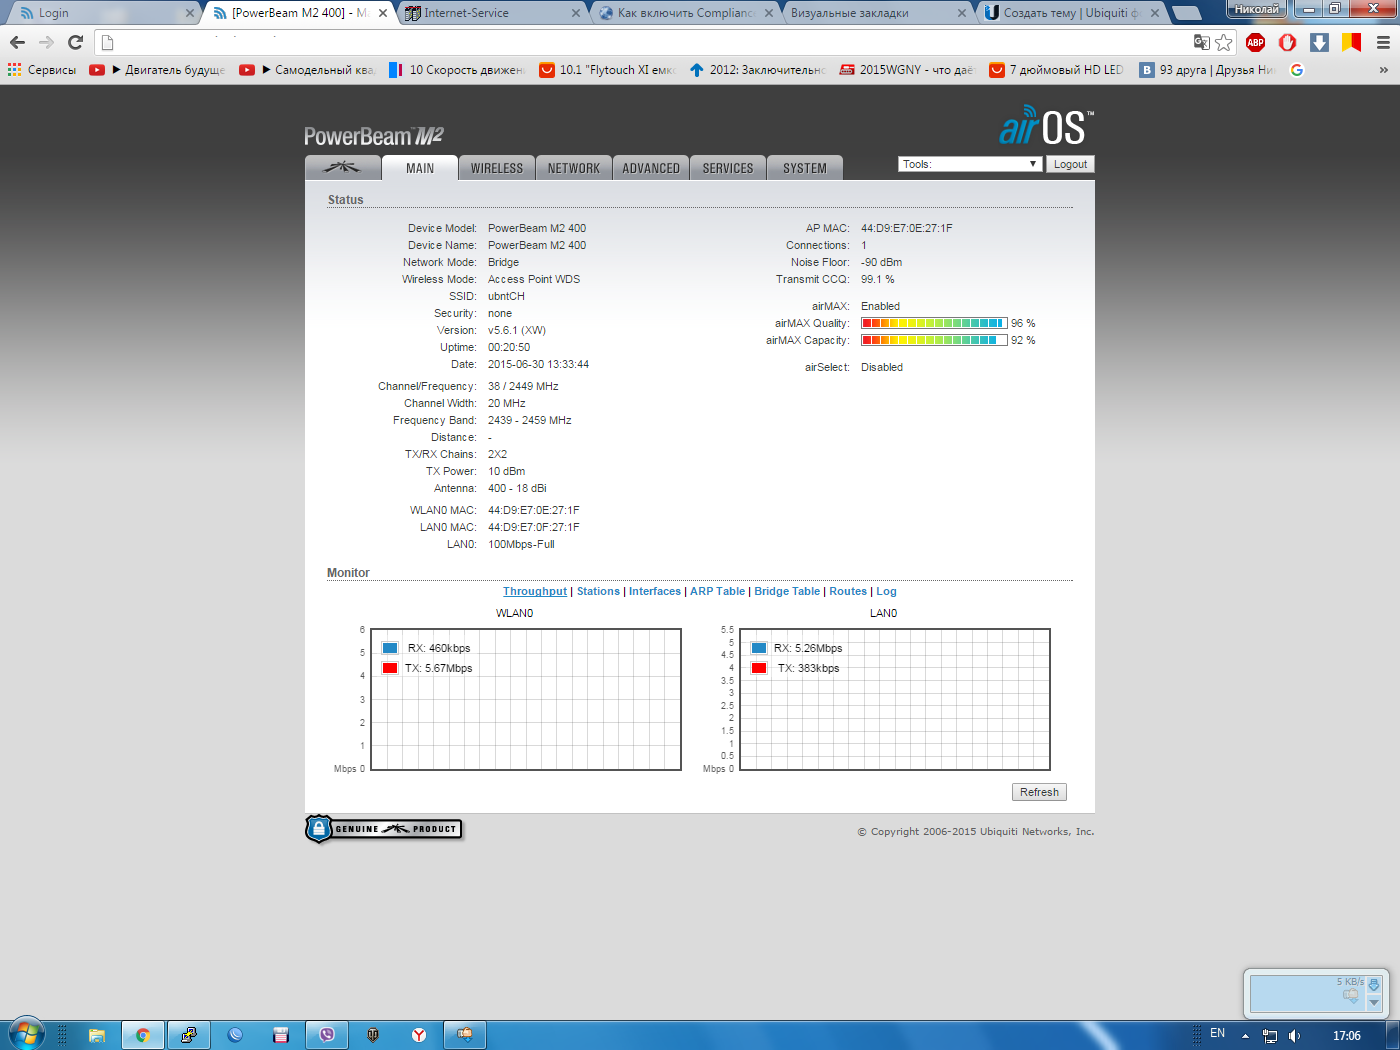1400x1050 pixels.
Task: Launch Viber from the taskbar
Action: click(x=327, y=1035)
